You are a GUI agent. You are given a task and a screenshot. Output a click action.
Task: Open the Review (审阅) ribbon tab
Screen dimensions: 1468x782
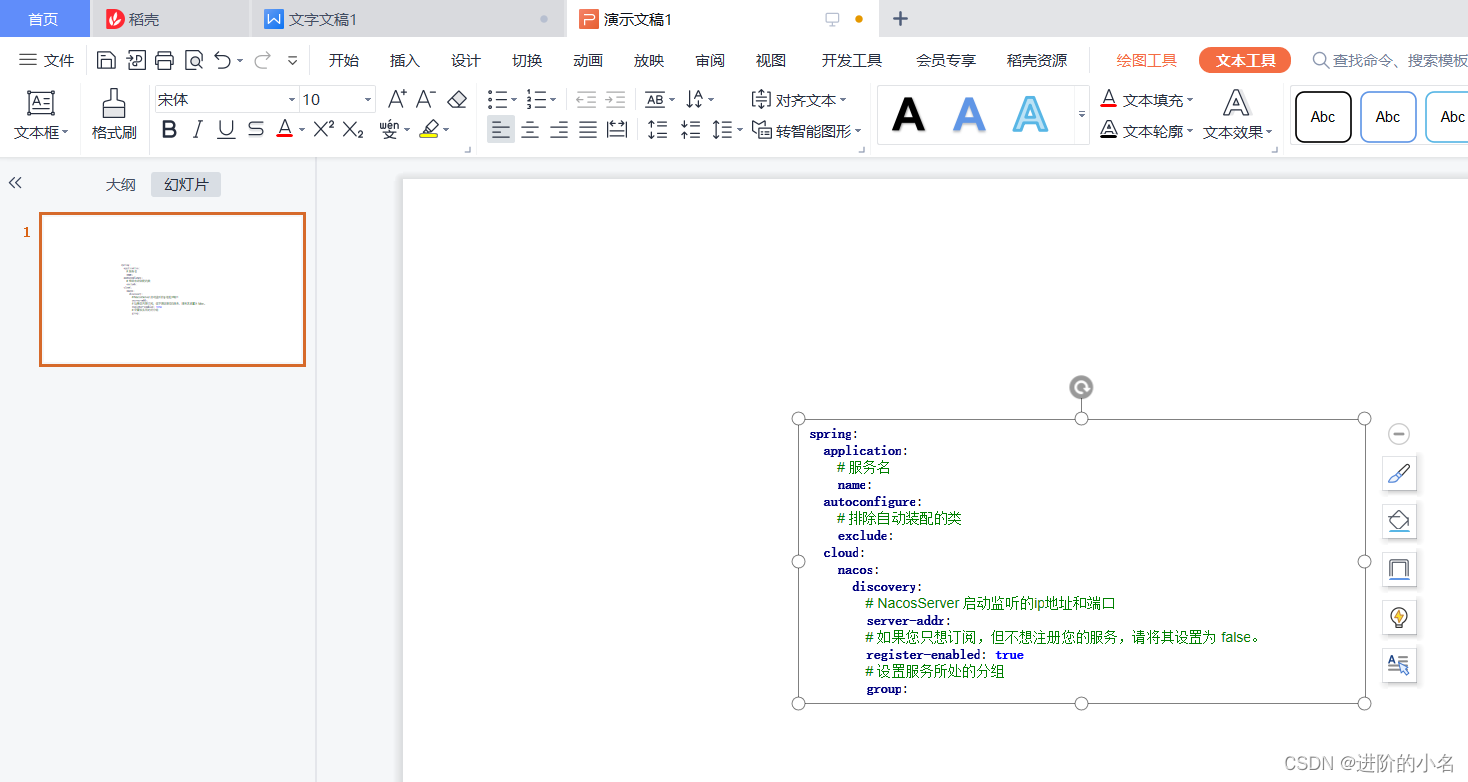[x=709, y=60]
